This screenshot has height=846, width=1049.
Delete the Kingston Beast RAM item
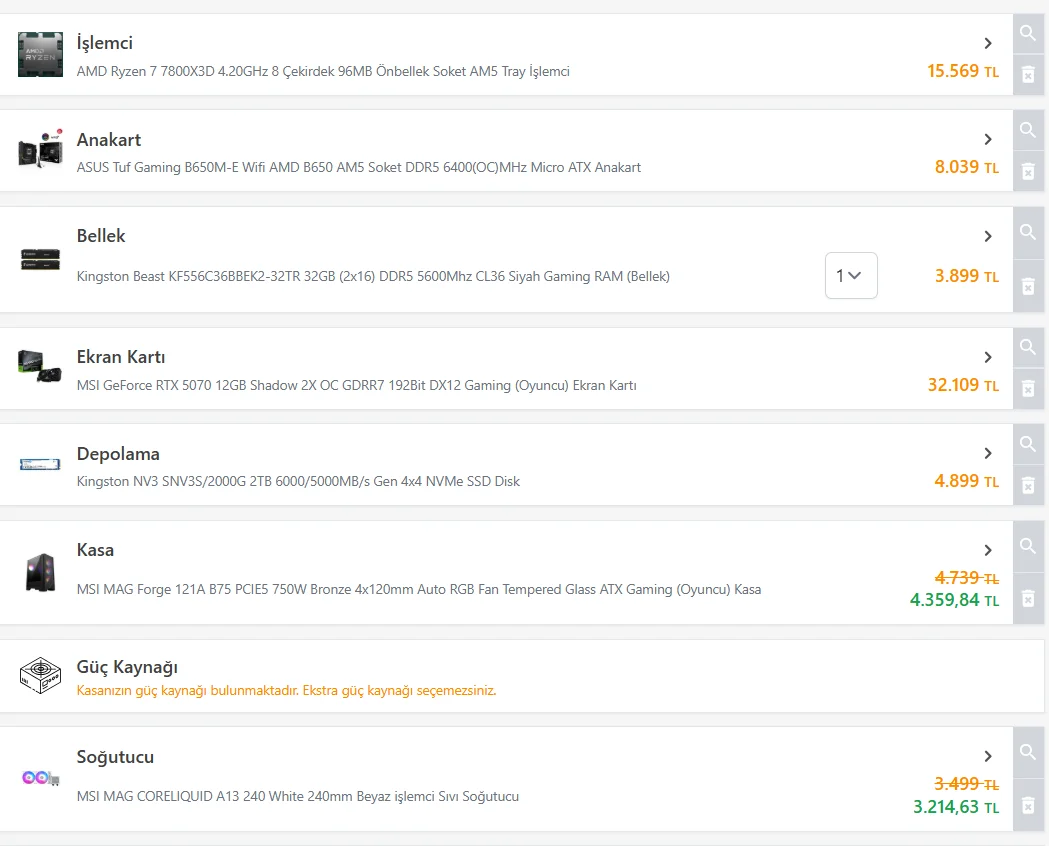1027,287
